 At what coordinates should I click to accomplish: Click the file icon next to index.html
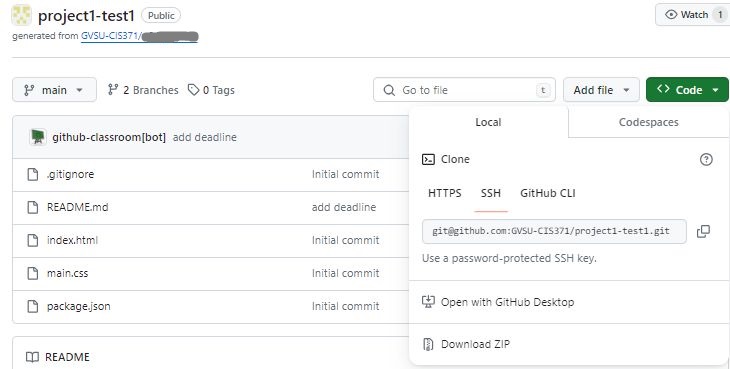tap(33, 241)
